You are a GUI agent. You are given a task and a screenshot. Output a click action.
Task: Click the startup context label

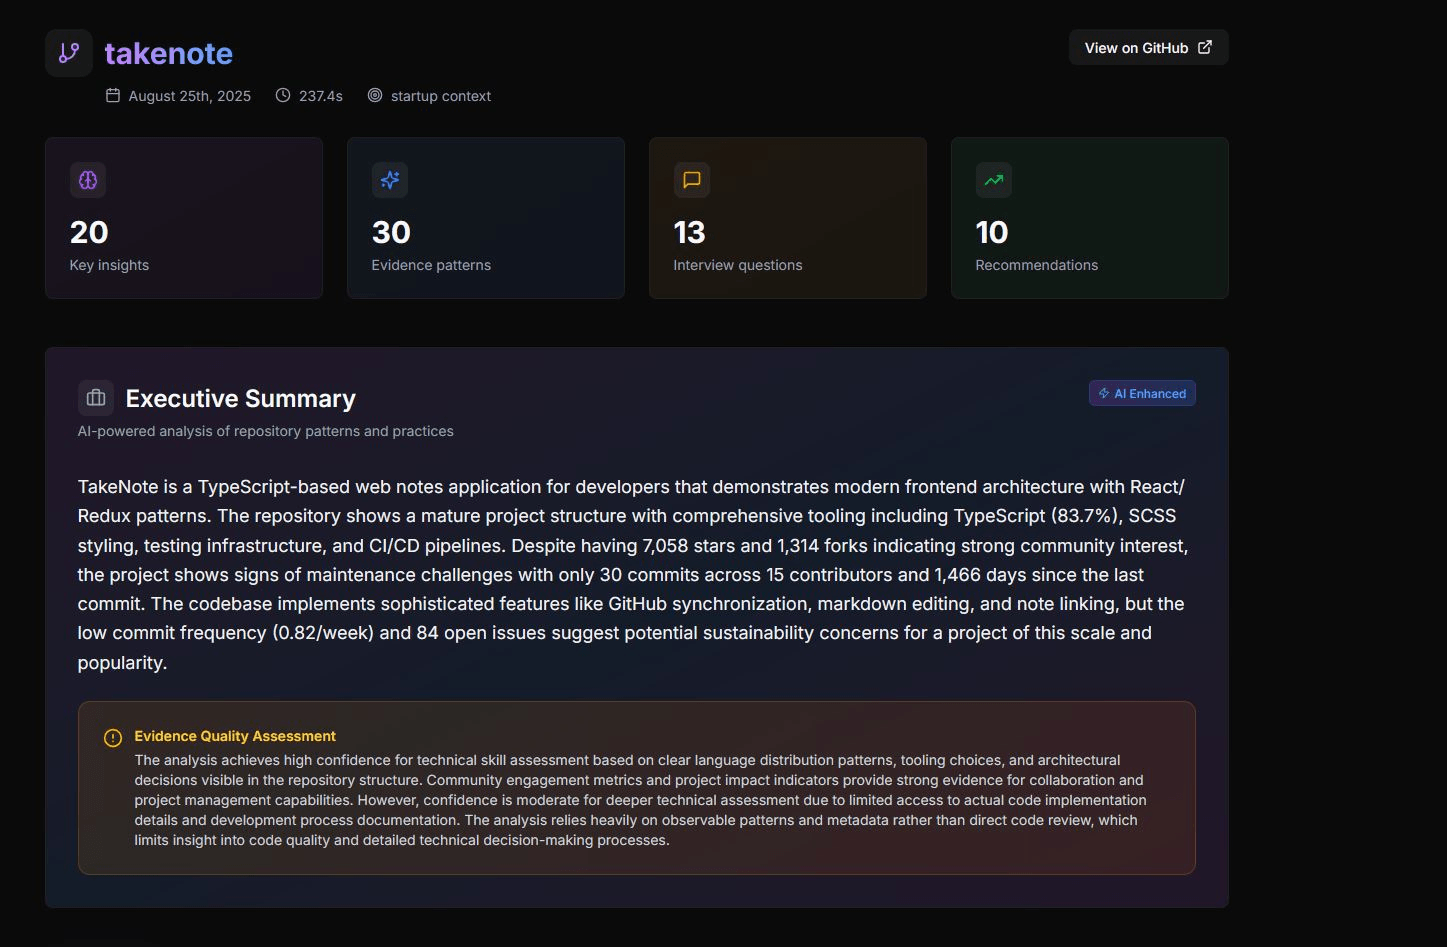click(x=441, y=96)
